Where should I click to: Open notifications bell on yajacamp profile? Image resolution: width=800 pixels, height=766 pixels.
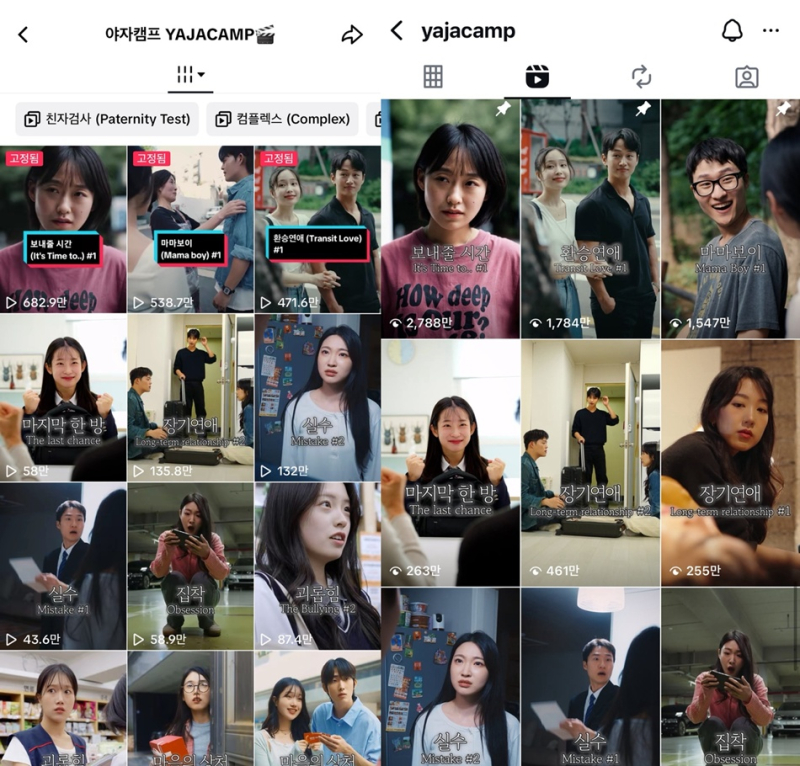click(732, 30)
